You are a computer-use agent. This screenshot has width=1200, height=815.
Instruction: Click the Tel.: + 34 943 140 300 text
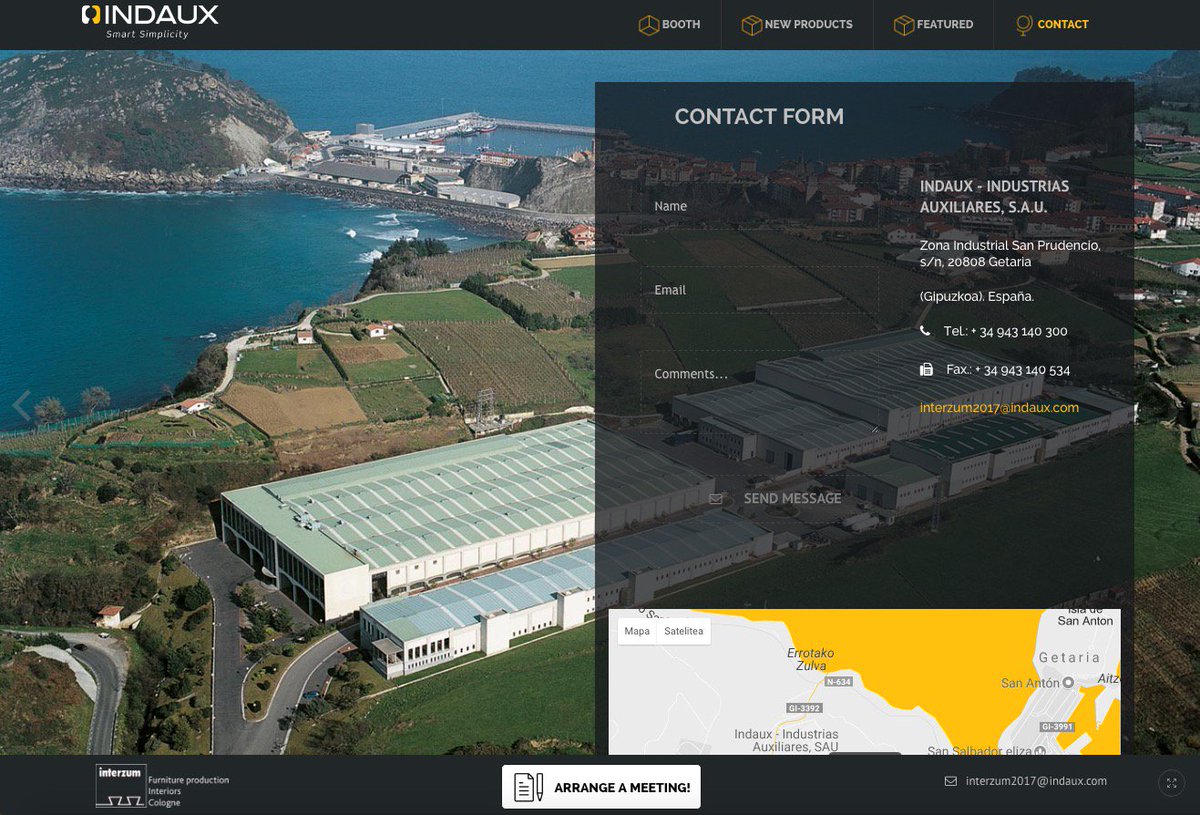tap(1005, 331)
